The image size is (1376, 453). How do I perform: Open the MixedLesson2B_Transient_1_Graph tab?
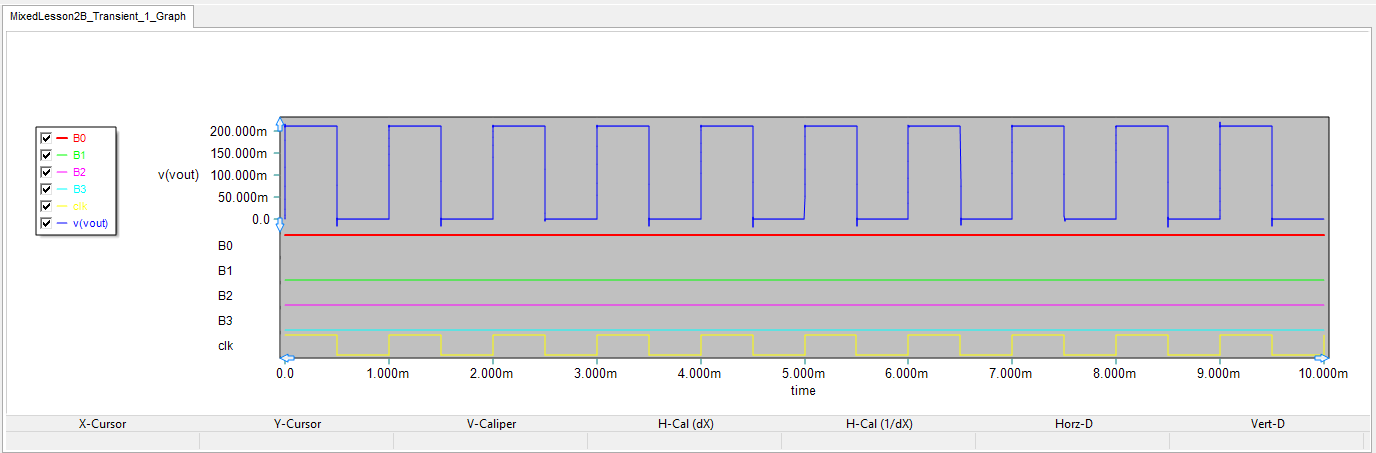click(98, 17)
